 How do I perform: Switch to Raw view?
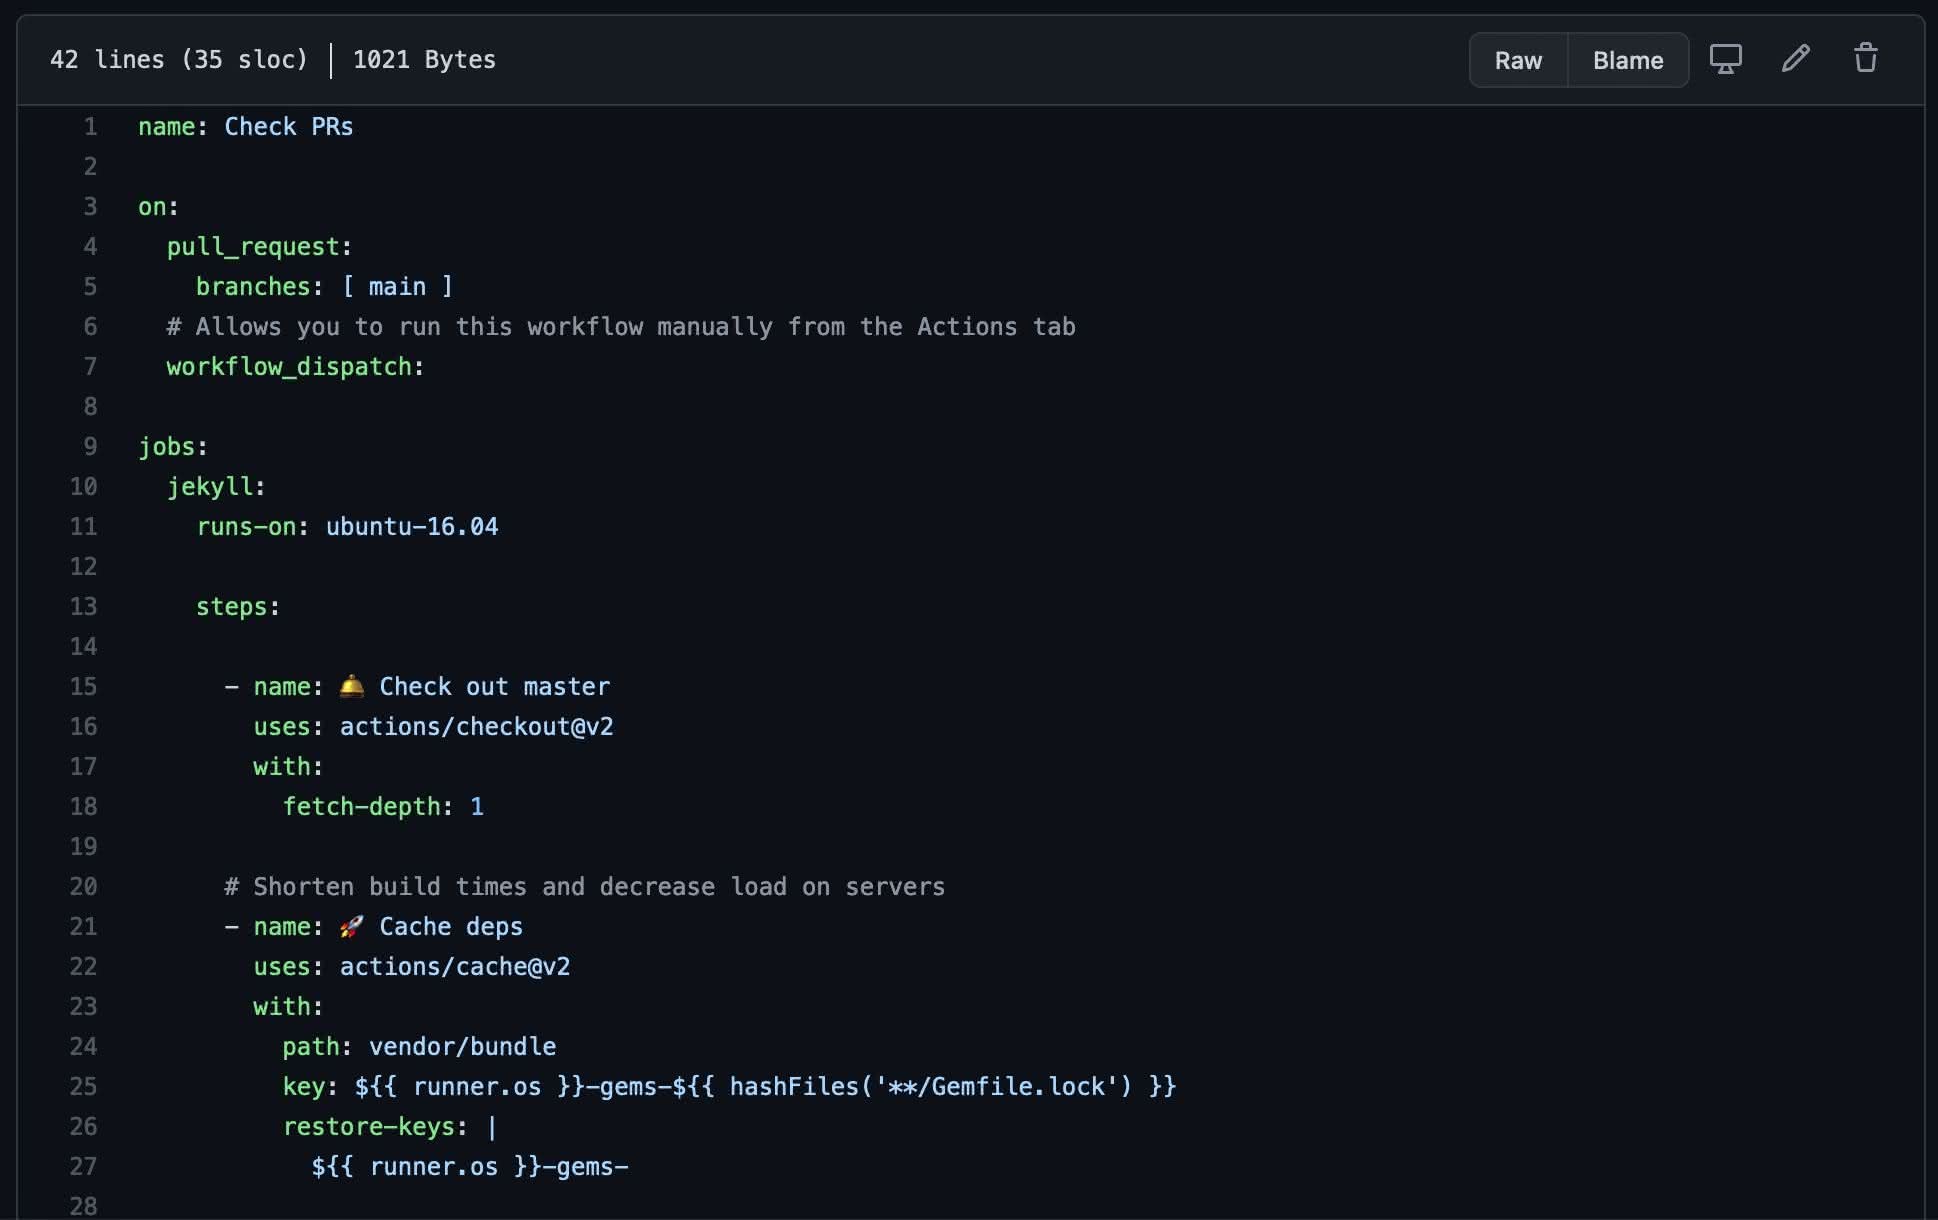click(x=1517, y=60)
